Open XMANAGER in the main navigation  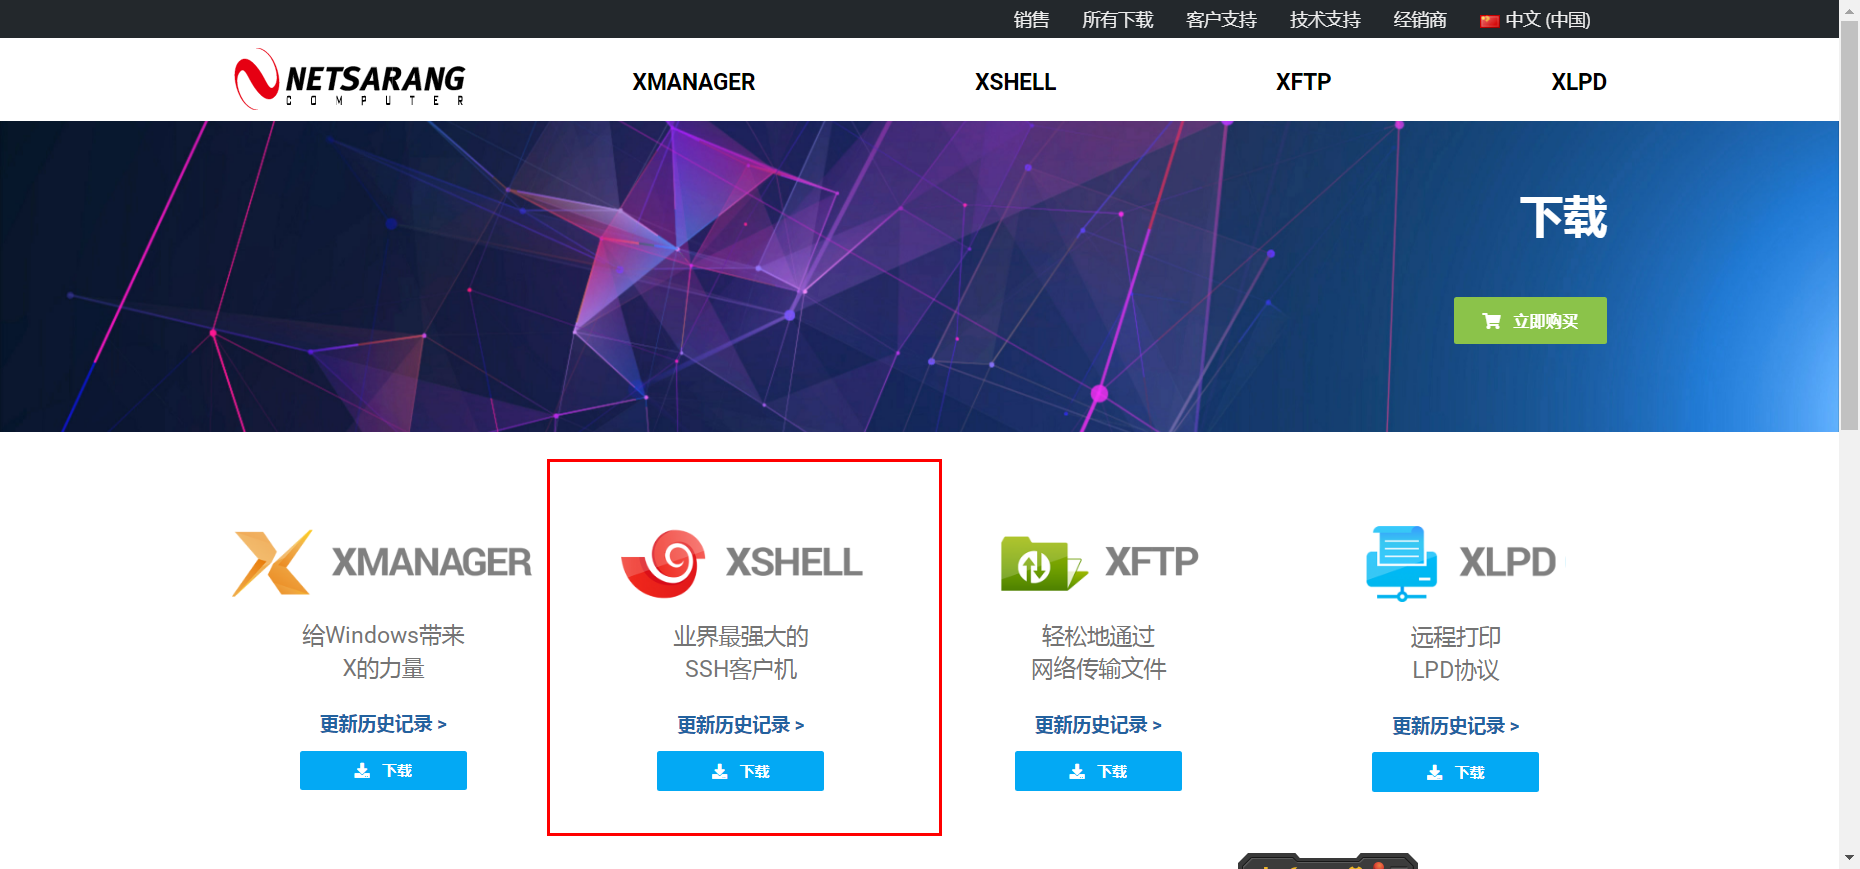[693, 82]
